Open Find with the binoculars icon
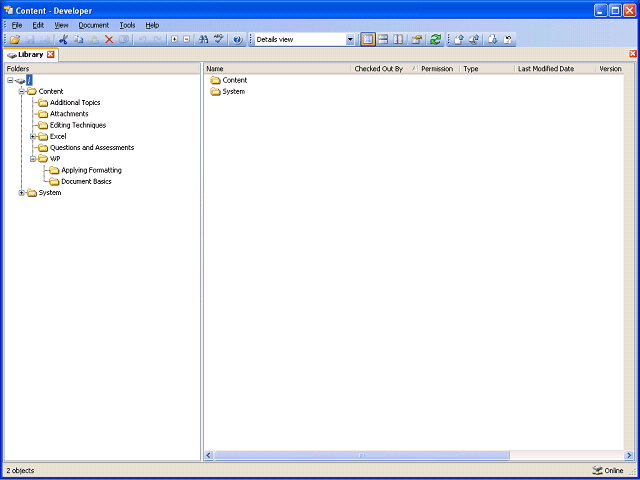The height and width of the screenshot is (480, 640). (203, 40)
